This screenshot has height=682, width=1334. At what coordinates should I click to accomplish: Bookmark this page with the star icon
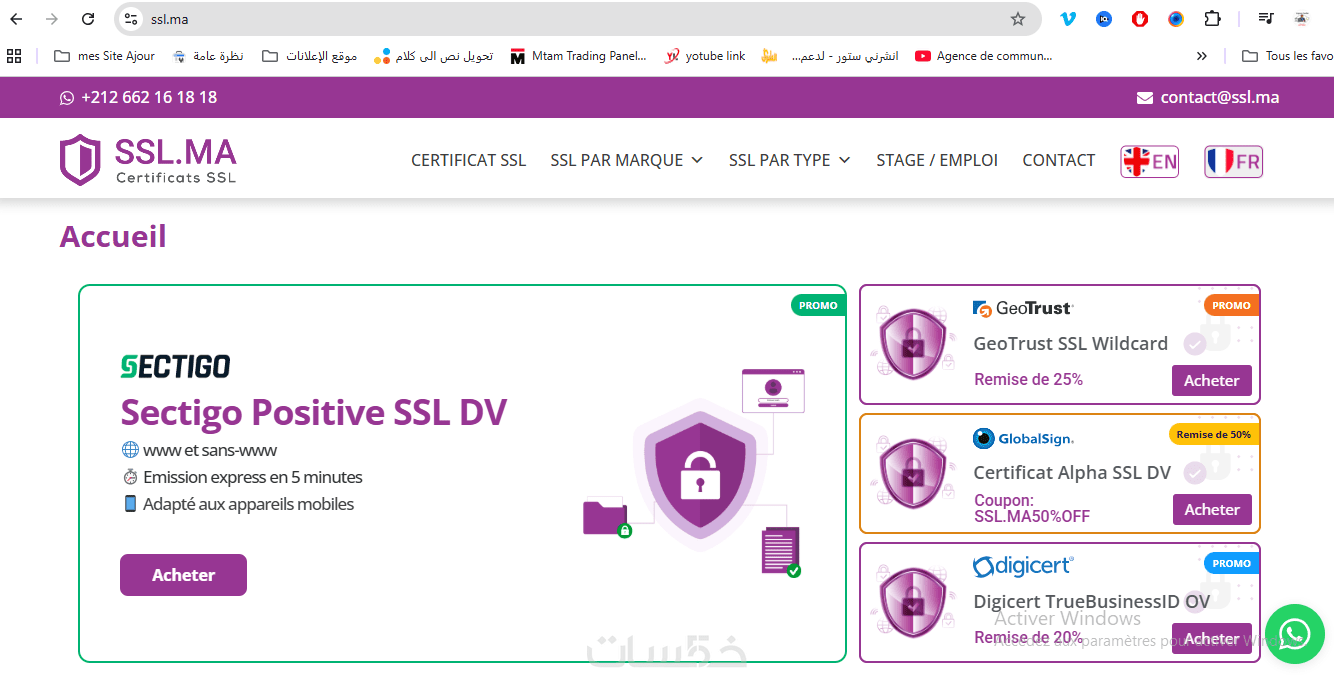tap(1018, 19)
